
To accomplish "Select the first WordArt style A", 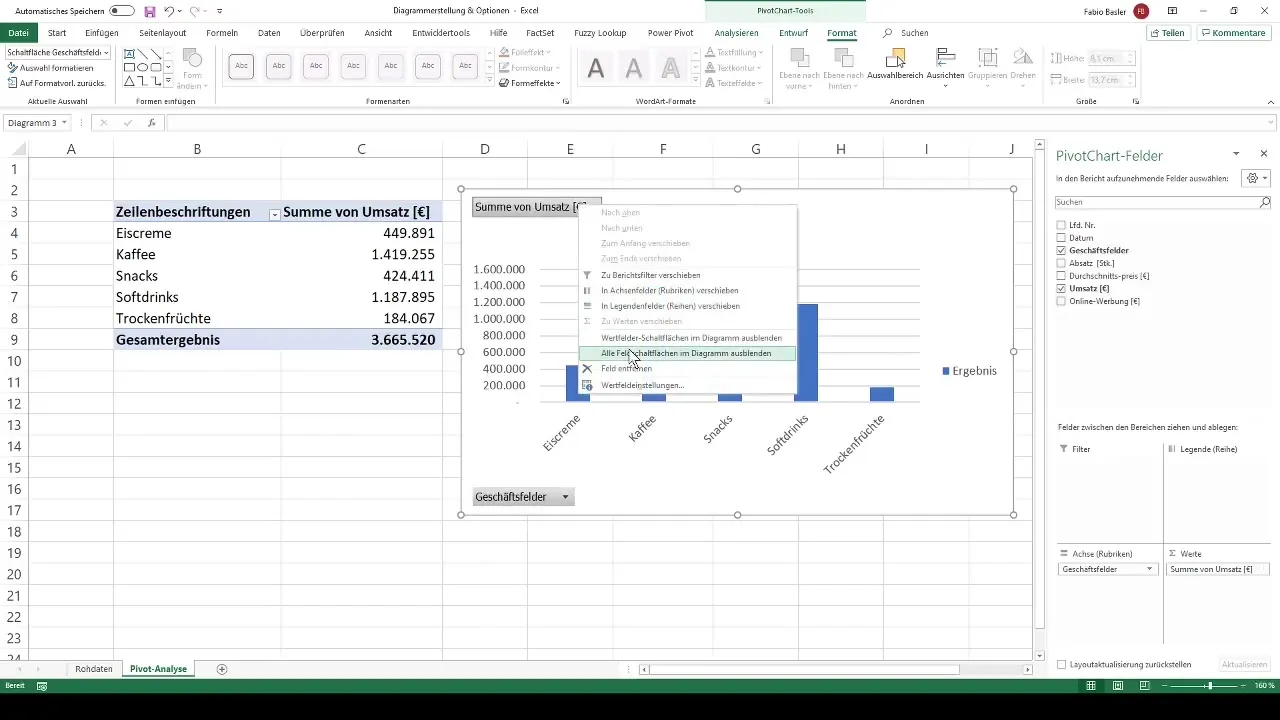I will click(596, 68).
